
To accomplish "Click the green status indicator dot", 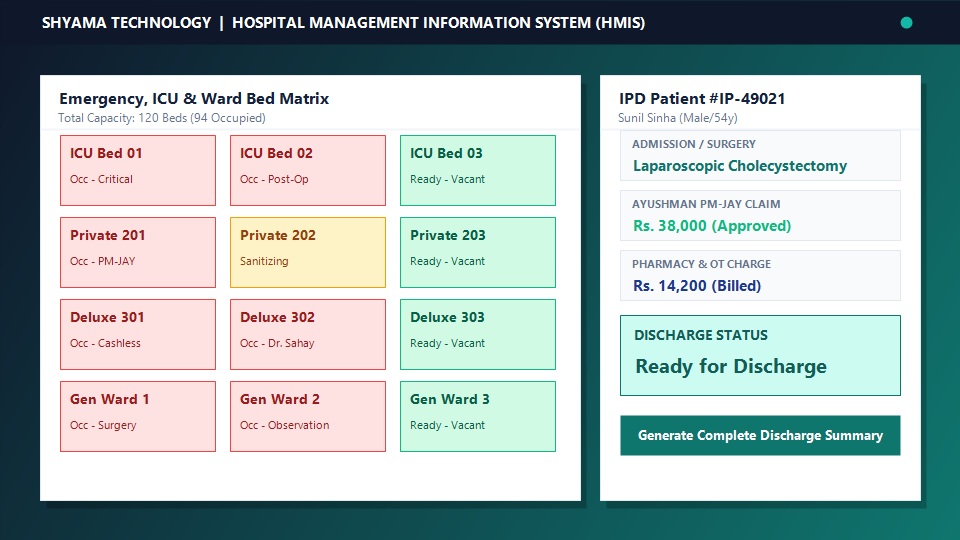I will [906, 23].
